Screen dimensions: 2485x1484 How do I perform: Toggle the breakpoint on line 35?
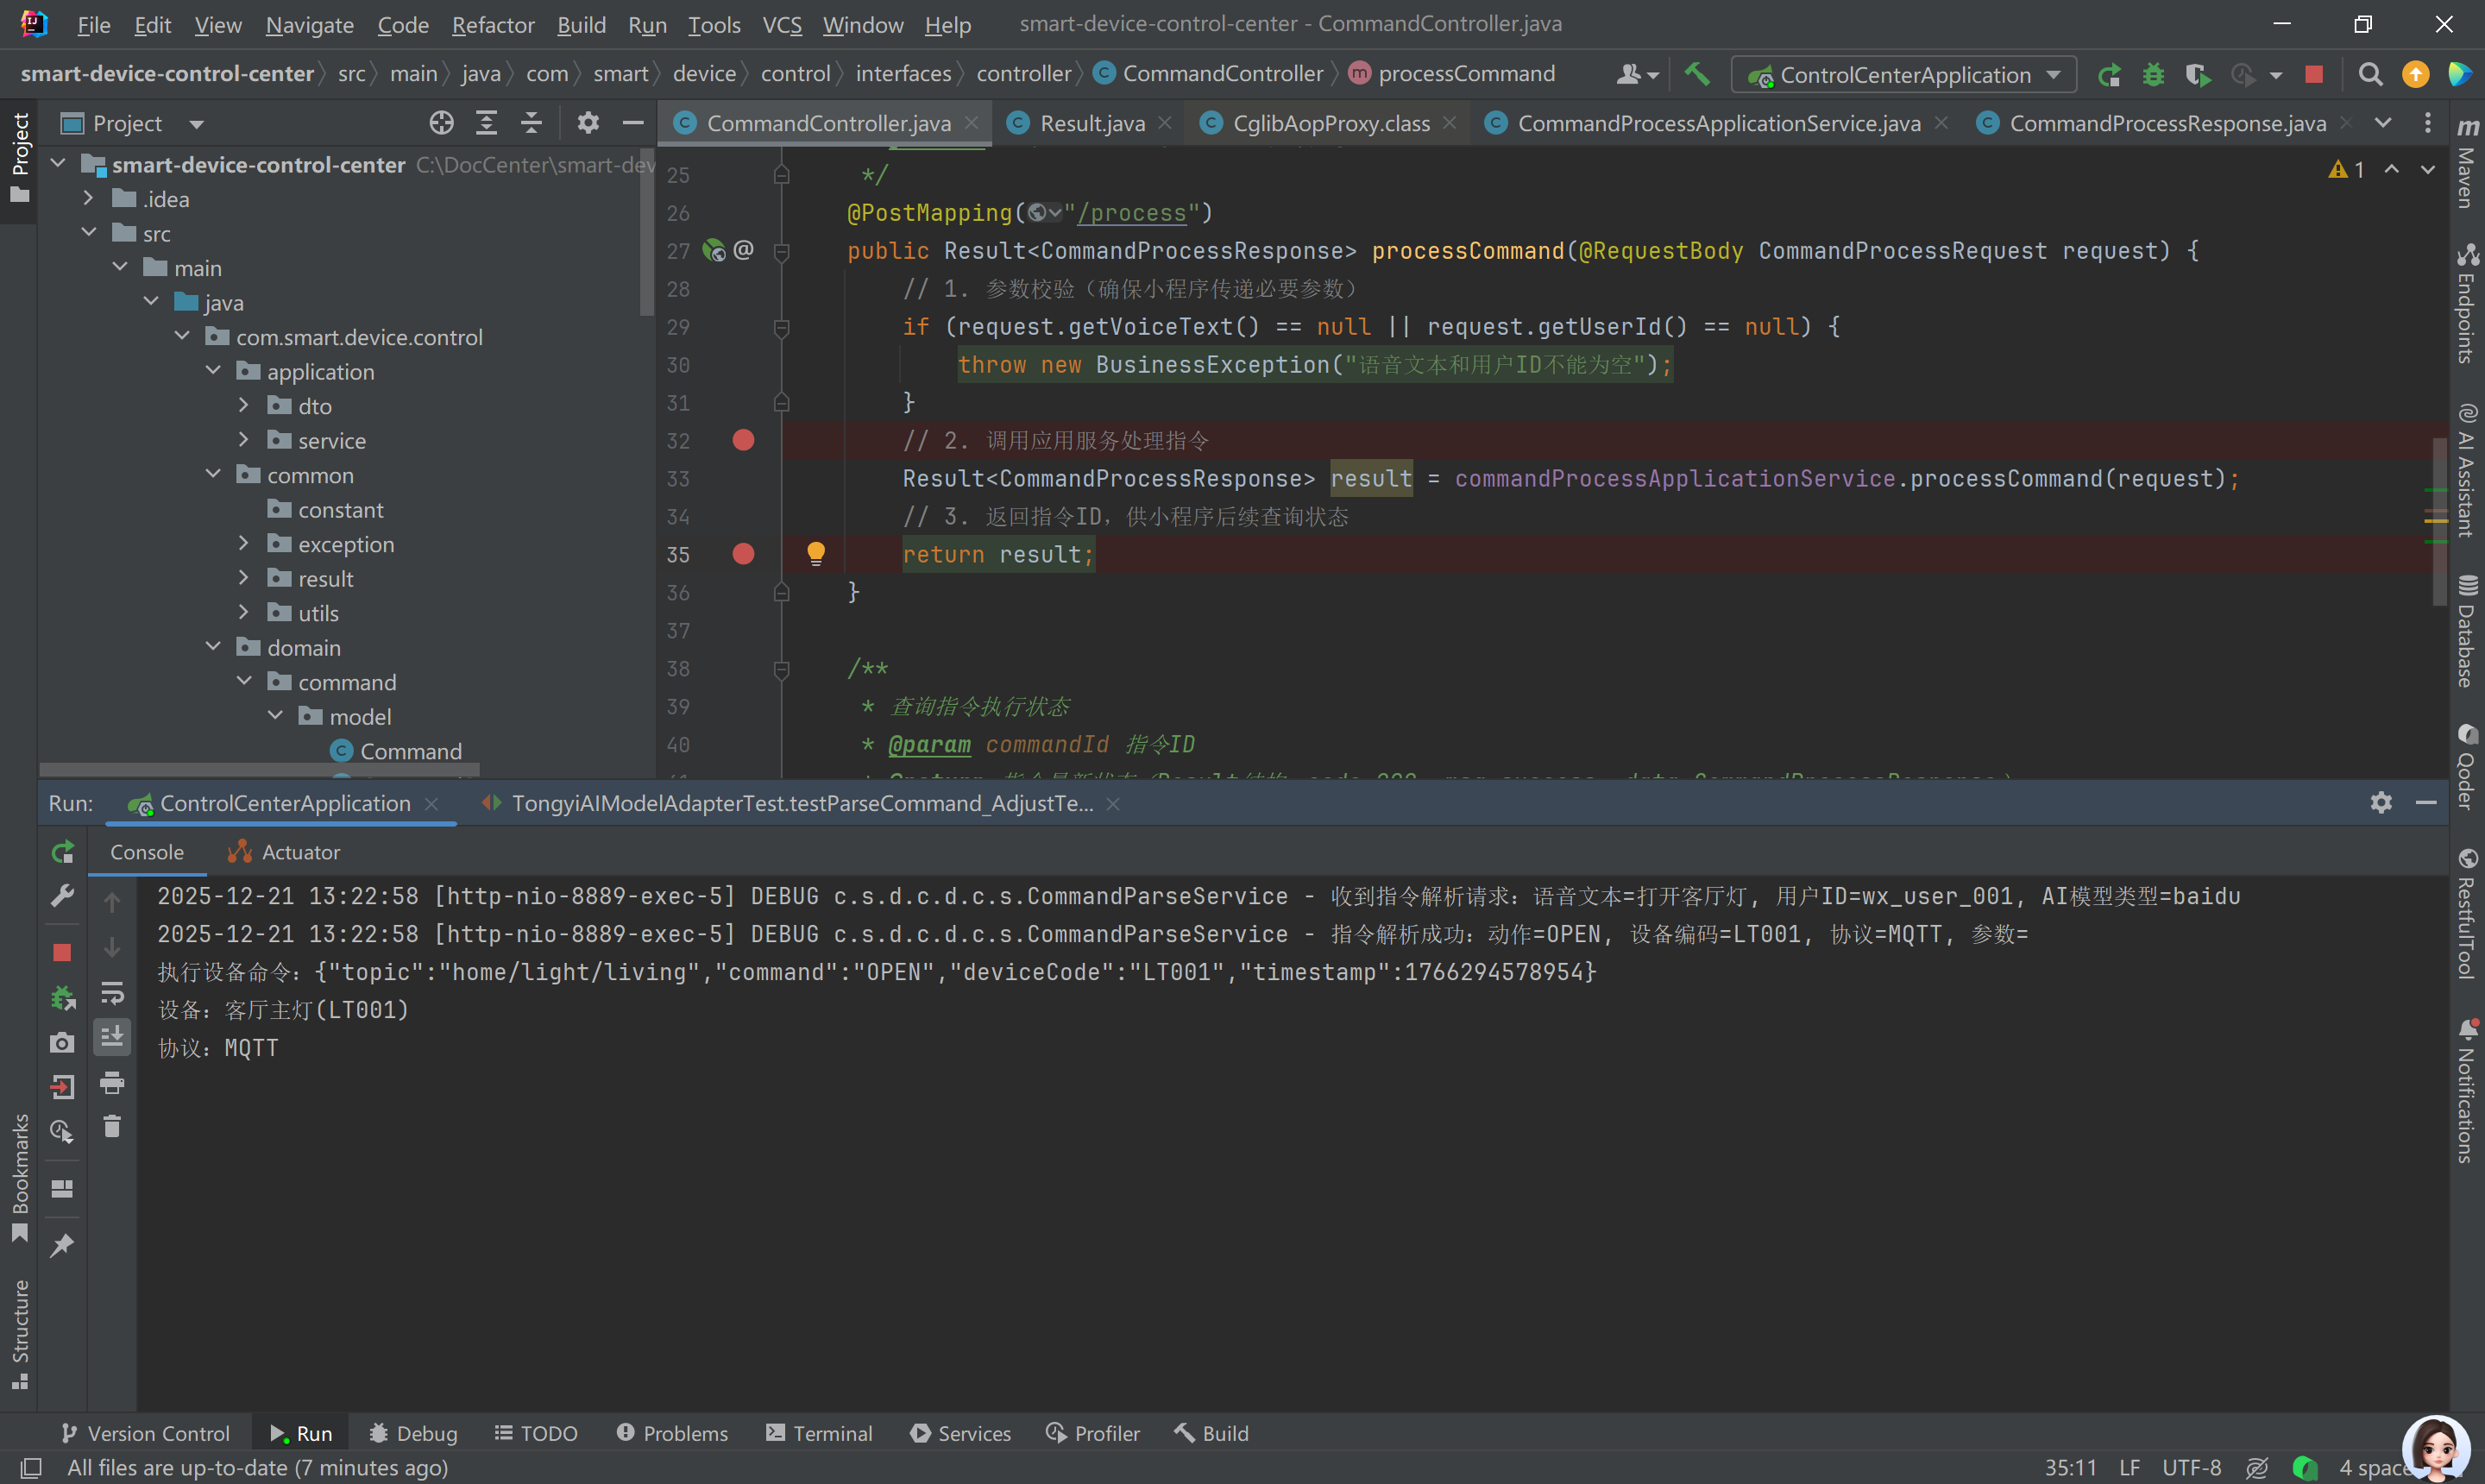(x=743, y=554)
